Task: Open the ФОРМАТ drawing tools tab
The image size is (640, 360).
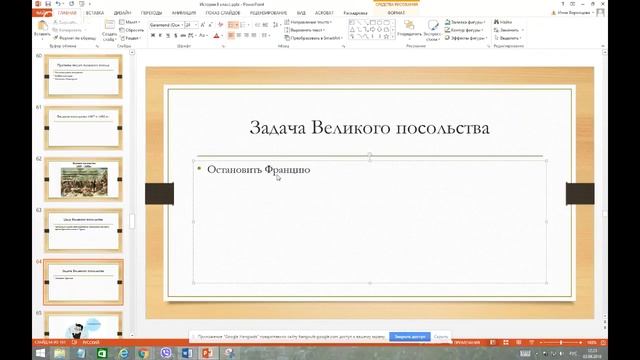Action: point(396,13)
